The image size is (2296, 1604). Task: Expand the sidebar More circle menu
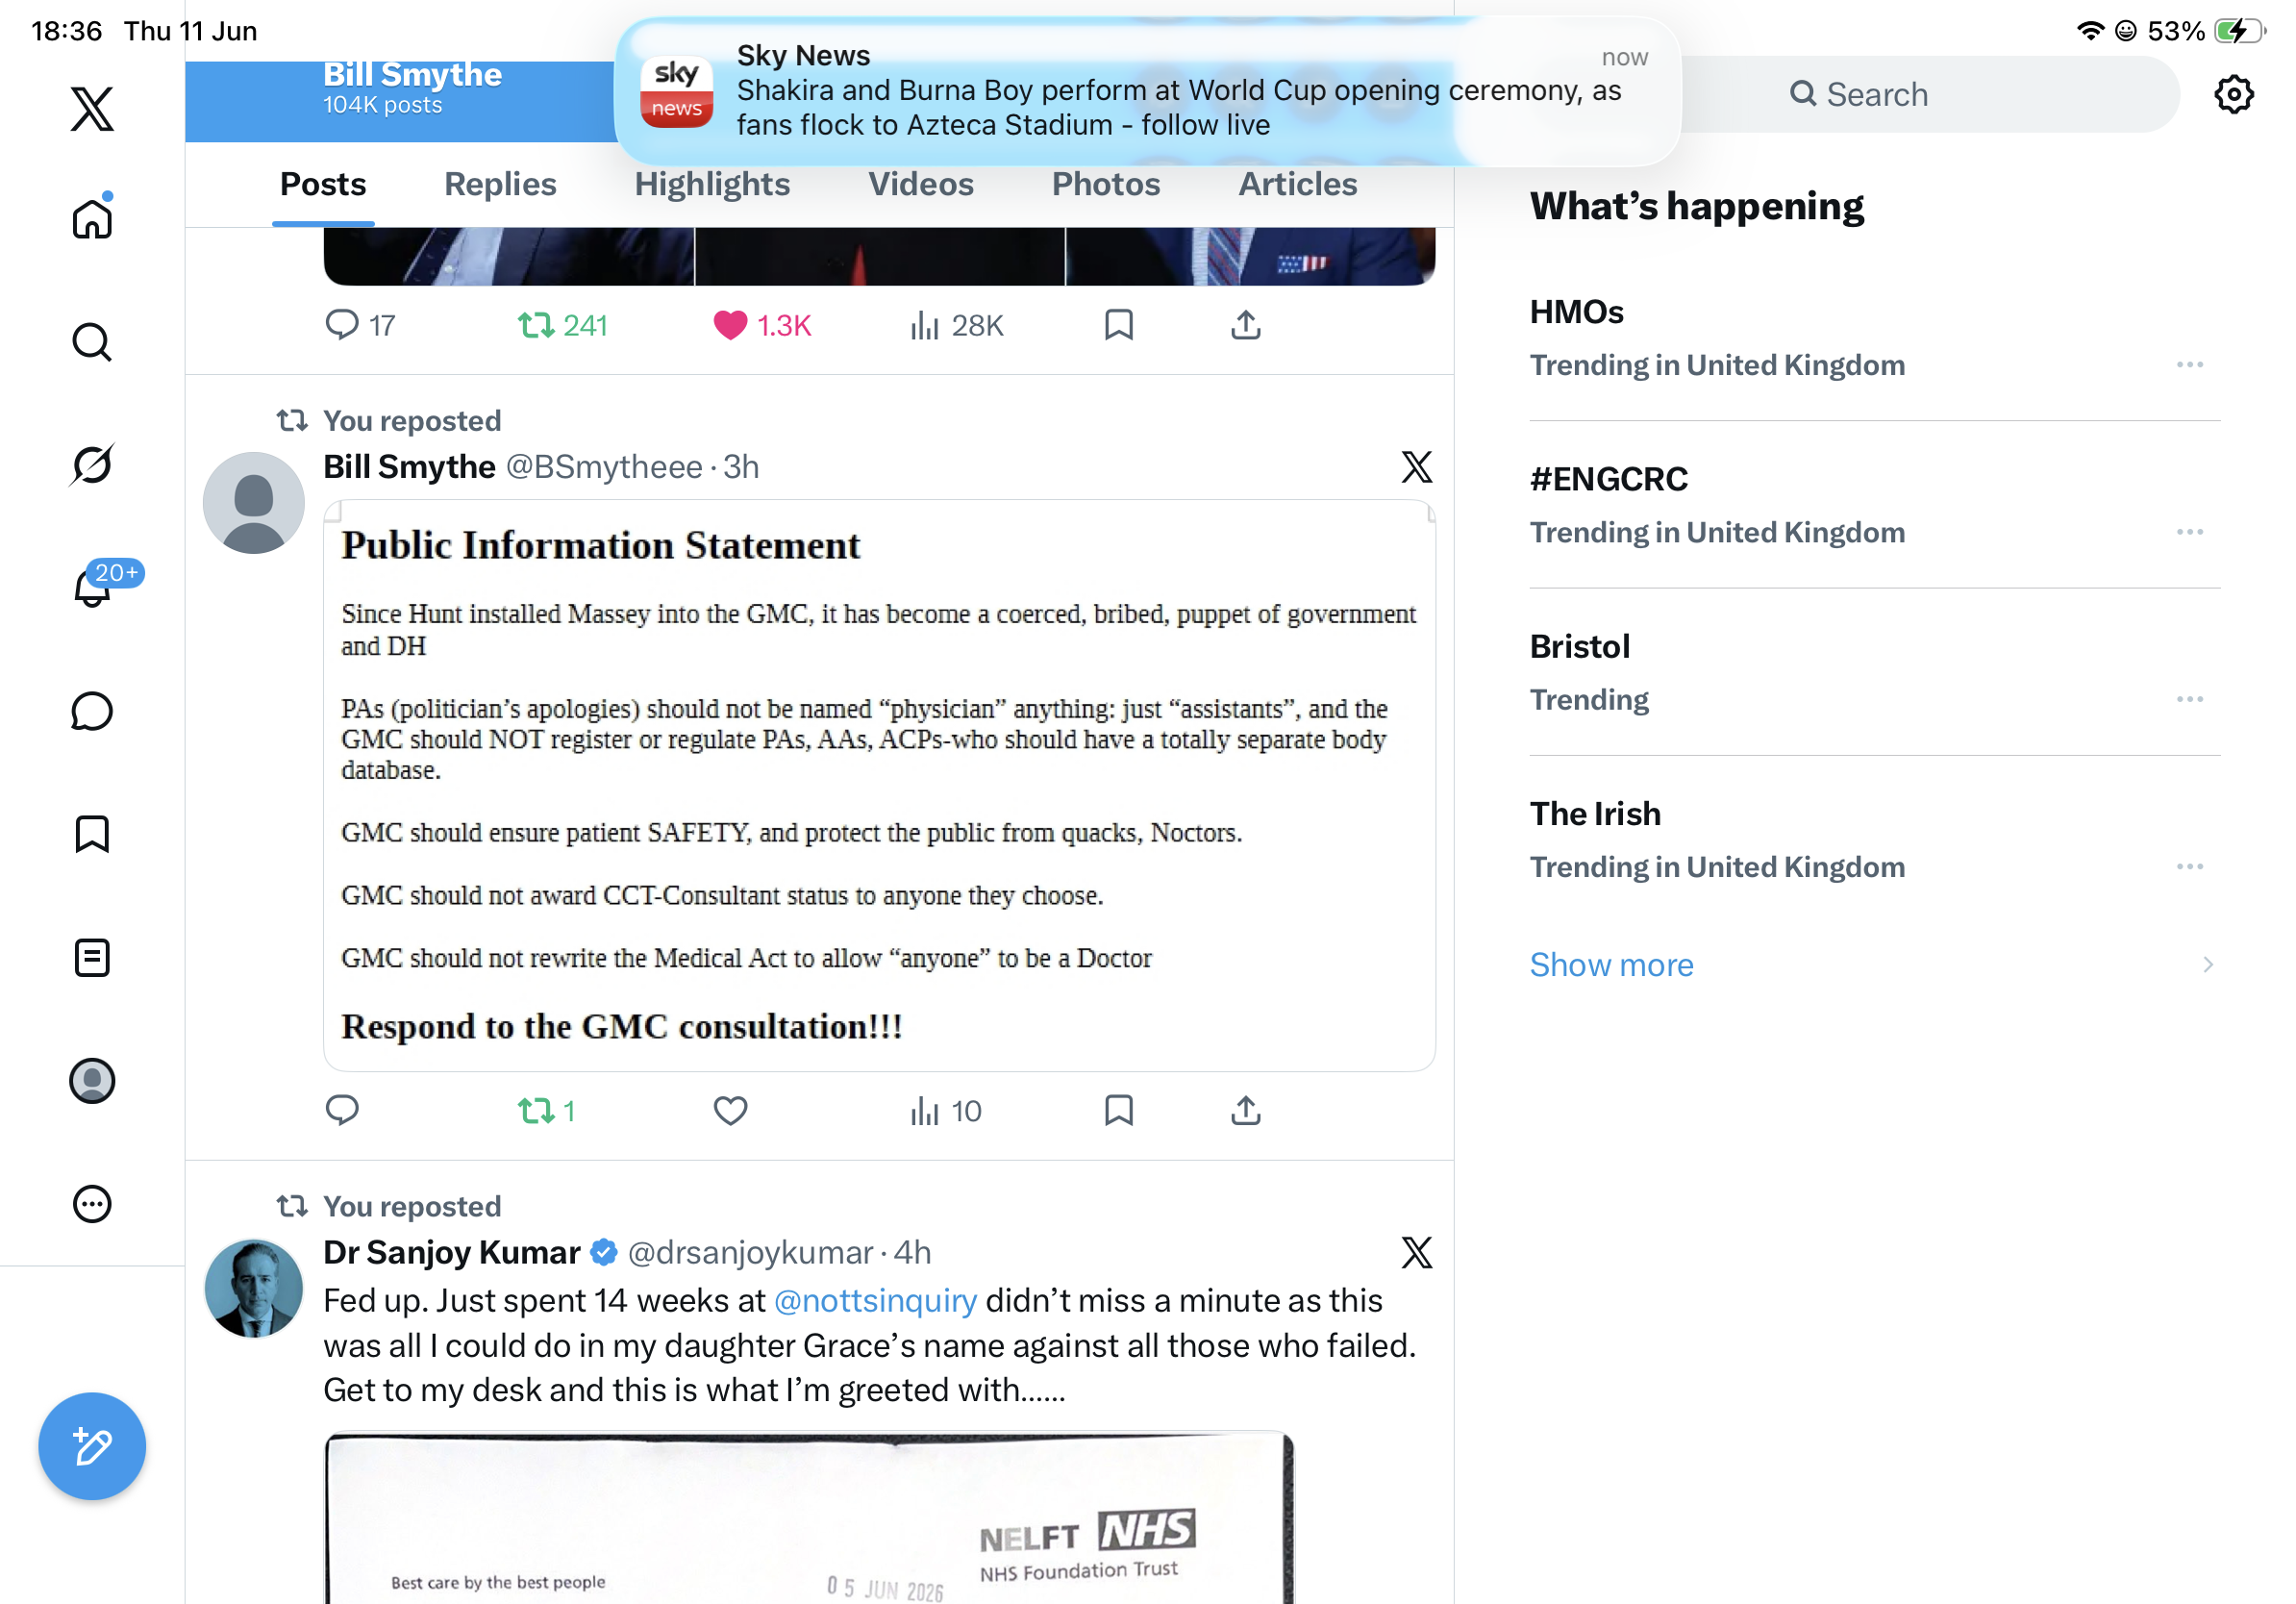coord(92,1203)
